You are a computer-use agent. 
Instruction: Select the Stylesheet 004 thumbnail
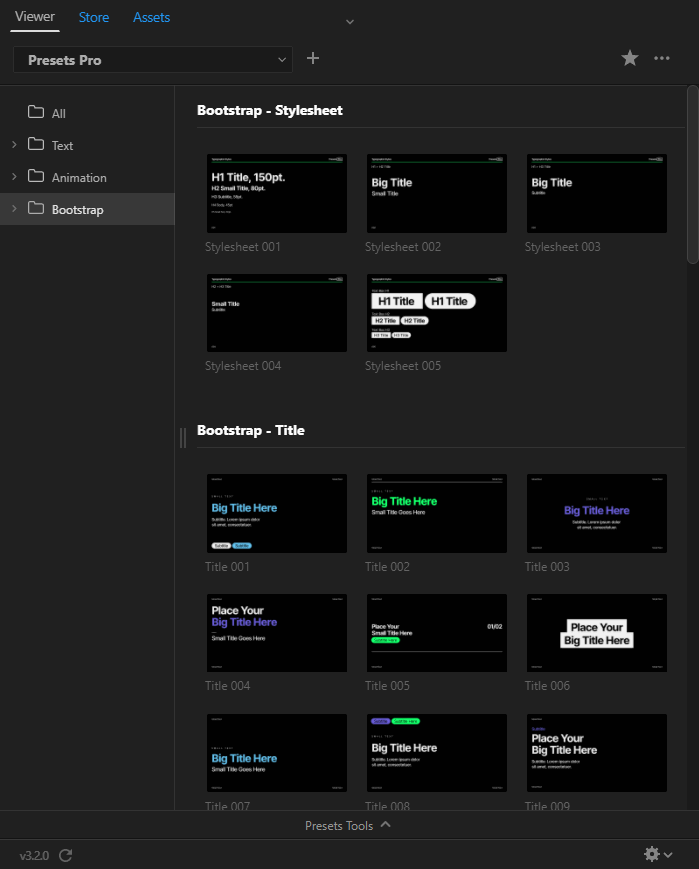277,313
